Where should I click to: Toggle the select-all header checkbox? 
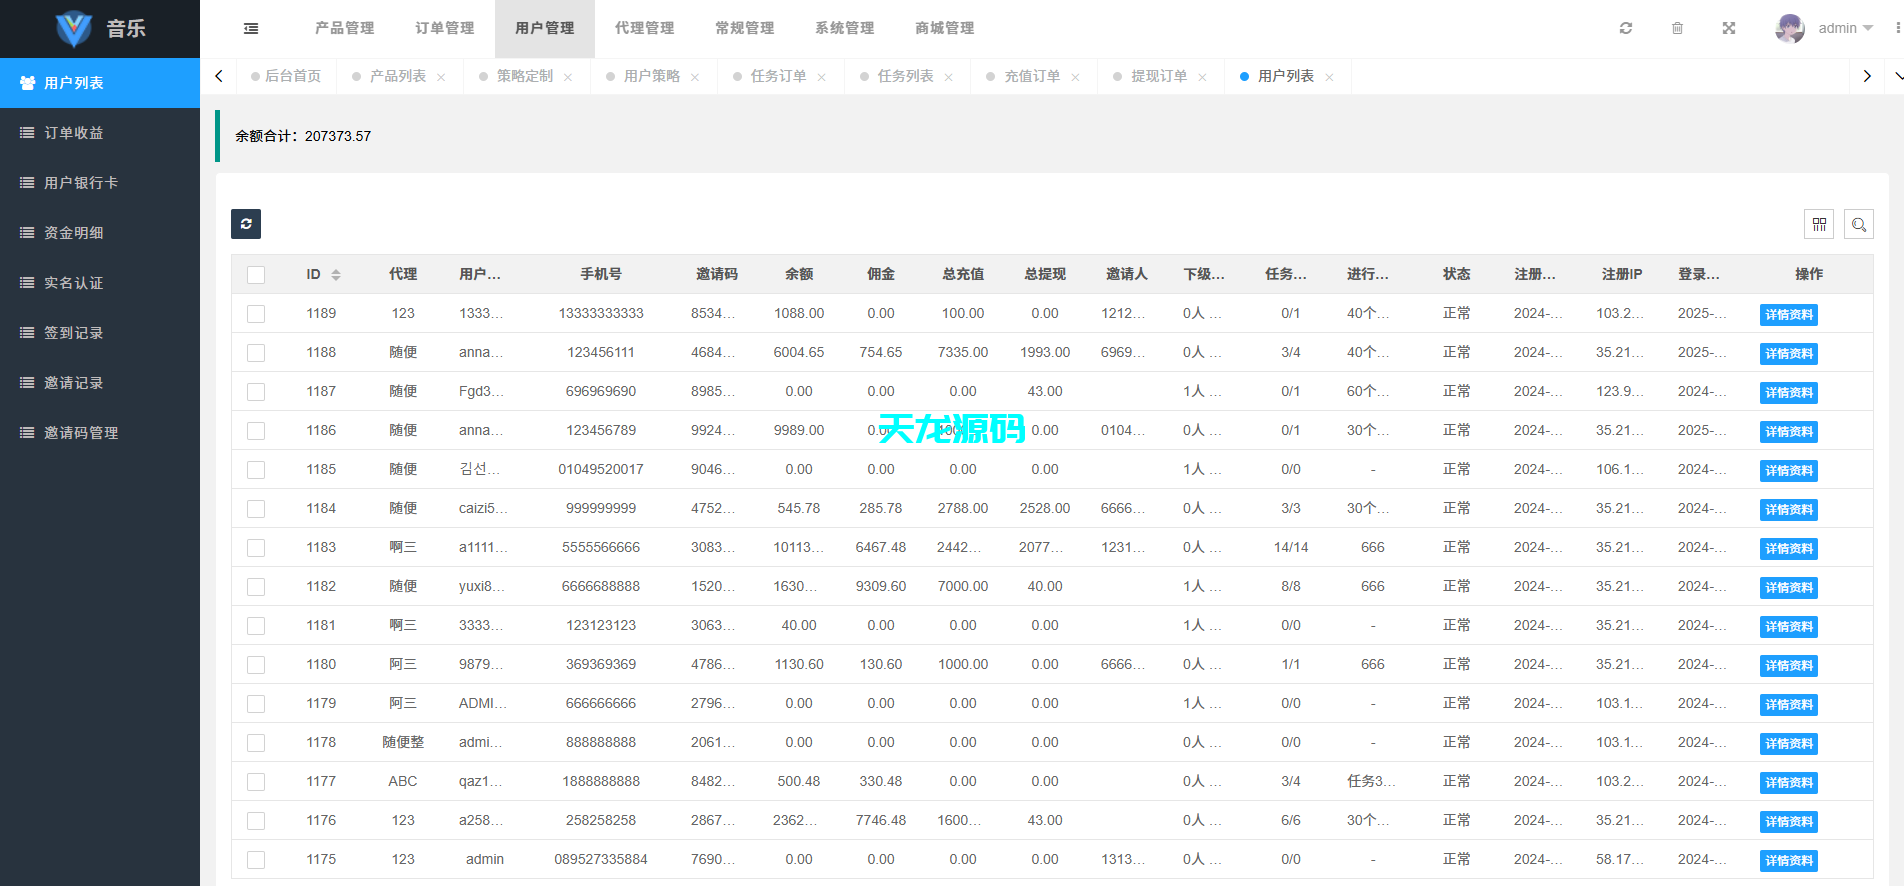tap(256, 275)
